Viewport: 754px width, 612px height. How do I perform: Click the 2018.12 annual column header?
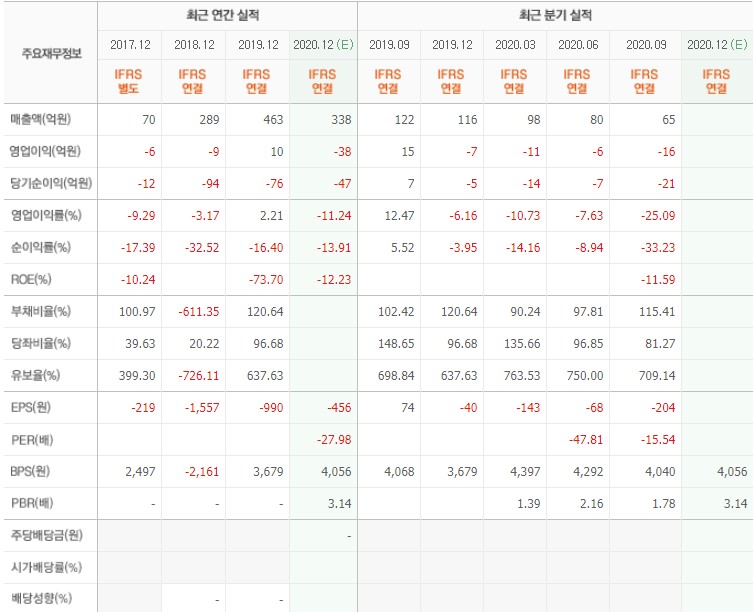[x=194, y=45]
